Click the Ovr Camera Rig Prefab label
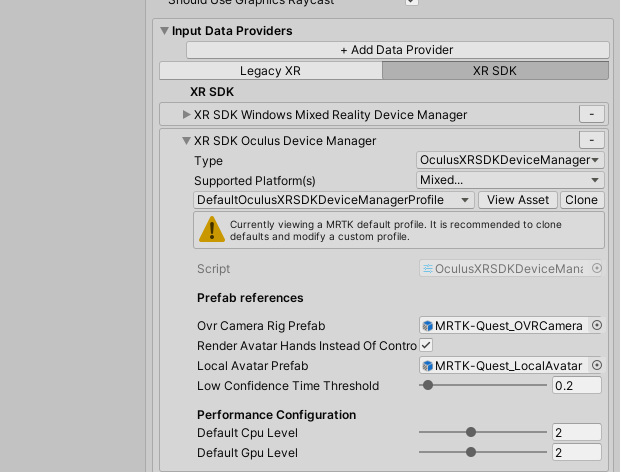The image size is (620, 472). click(x=261, y=326)
